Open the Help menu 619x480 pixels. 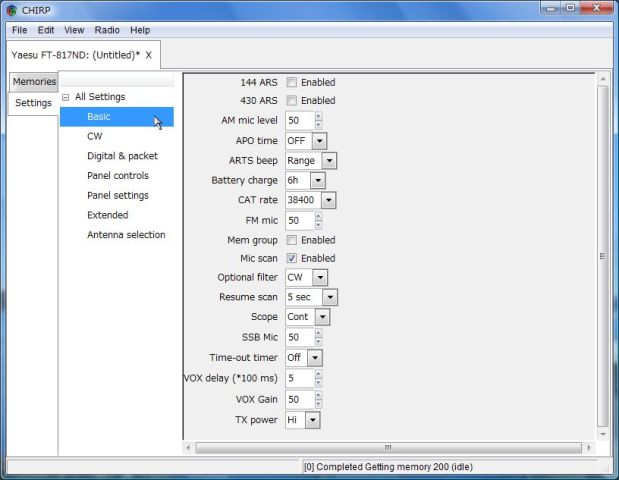(140, 30)
